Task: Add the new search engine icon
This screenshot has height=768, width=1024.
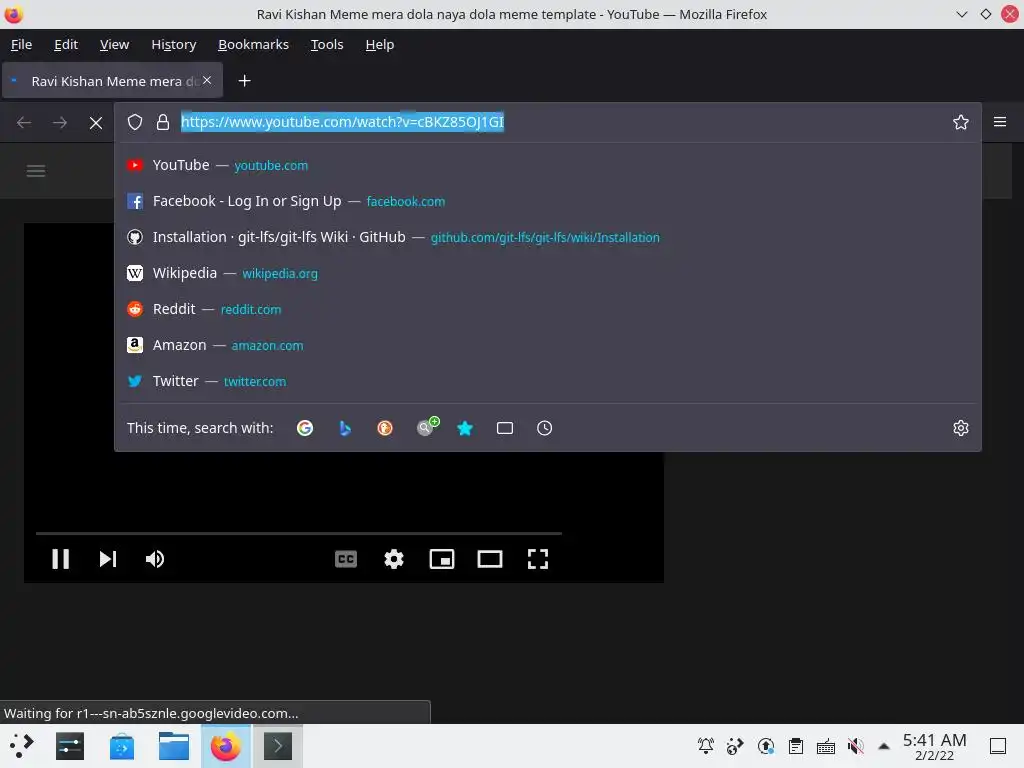Action: pos(427,426)
